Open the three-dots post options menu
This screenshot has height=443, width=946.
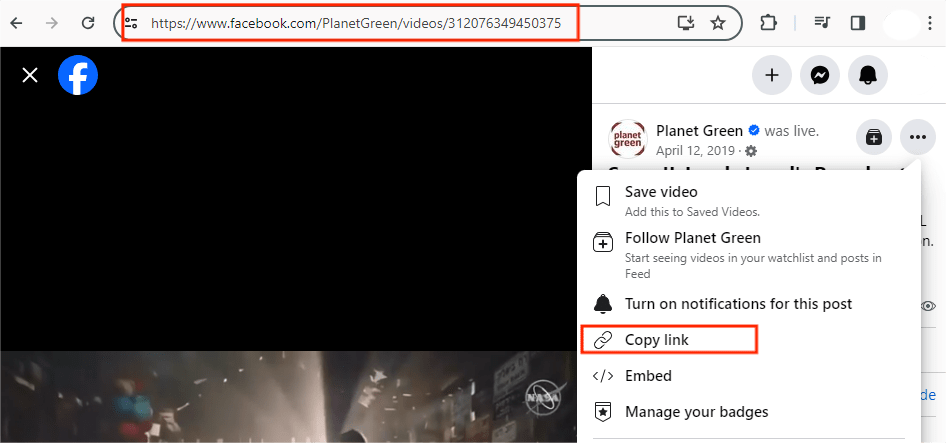click(x=917, y=137)
